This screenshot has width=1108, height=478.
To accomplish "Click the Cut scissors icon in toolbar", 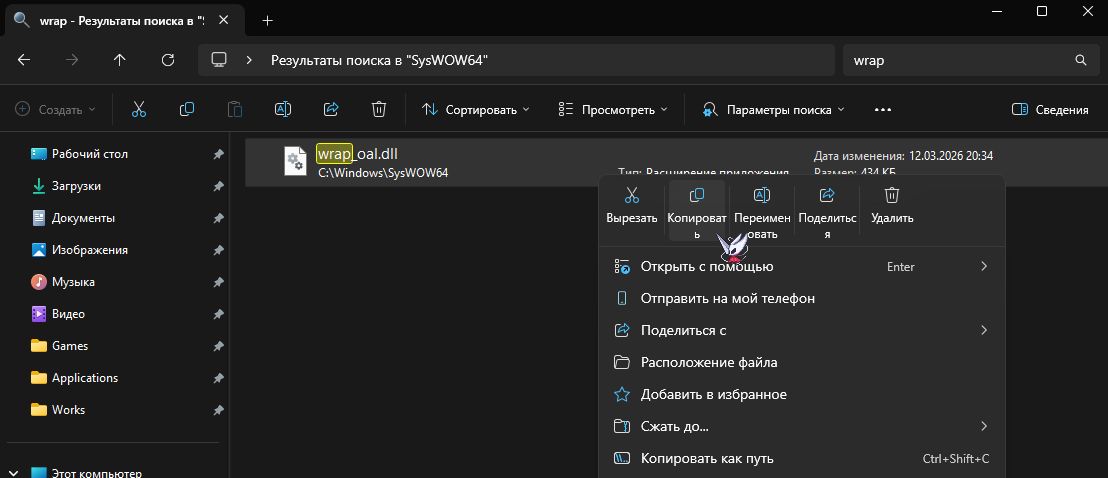I will pyautogui.click(x=138, y=110).
